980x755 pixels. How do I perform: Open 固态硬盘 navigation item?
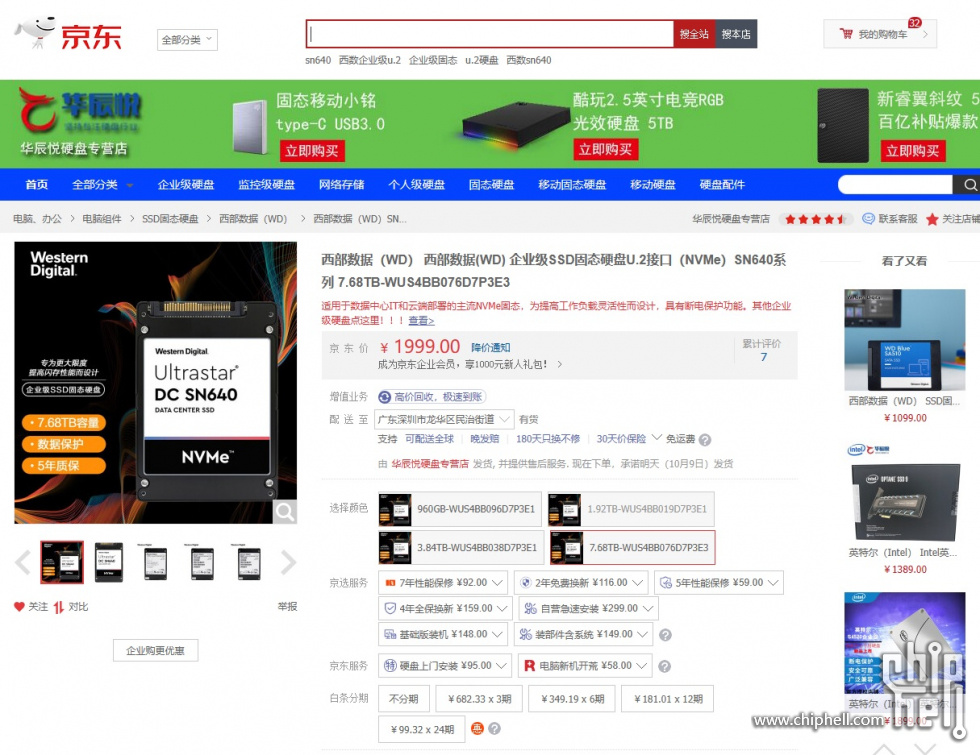(491, 184)
